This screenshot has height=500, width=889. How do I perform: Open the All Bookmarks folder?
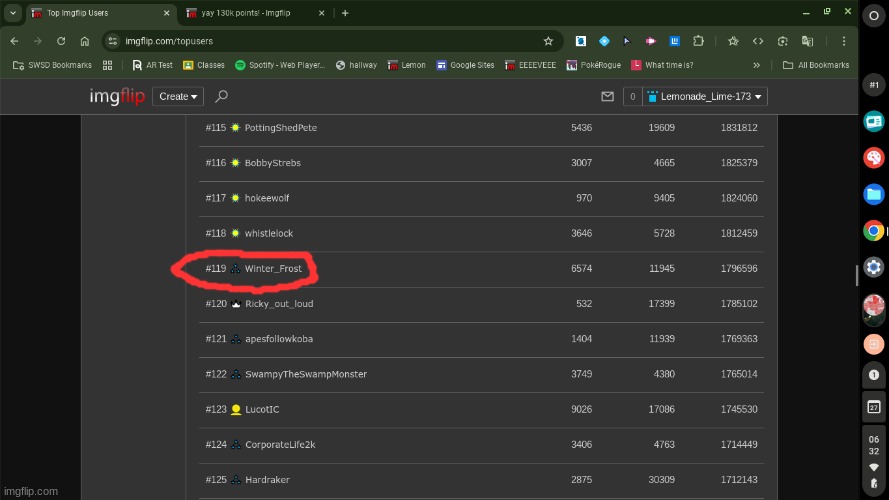816,65
